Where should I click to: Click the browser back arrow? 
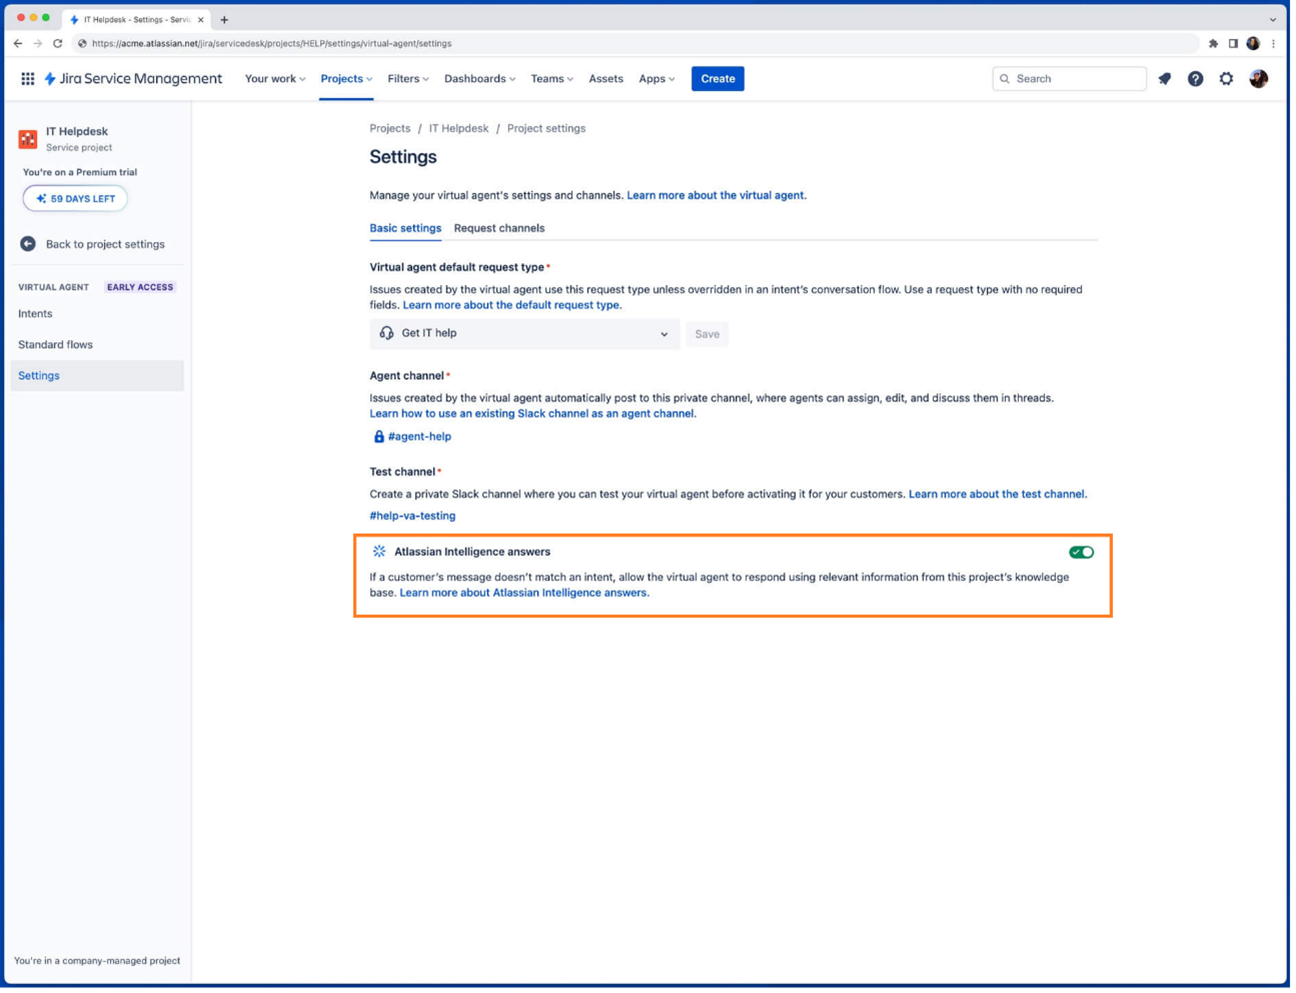pos(18,44)
